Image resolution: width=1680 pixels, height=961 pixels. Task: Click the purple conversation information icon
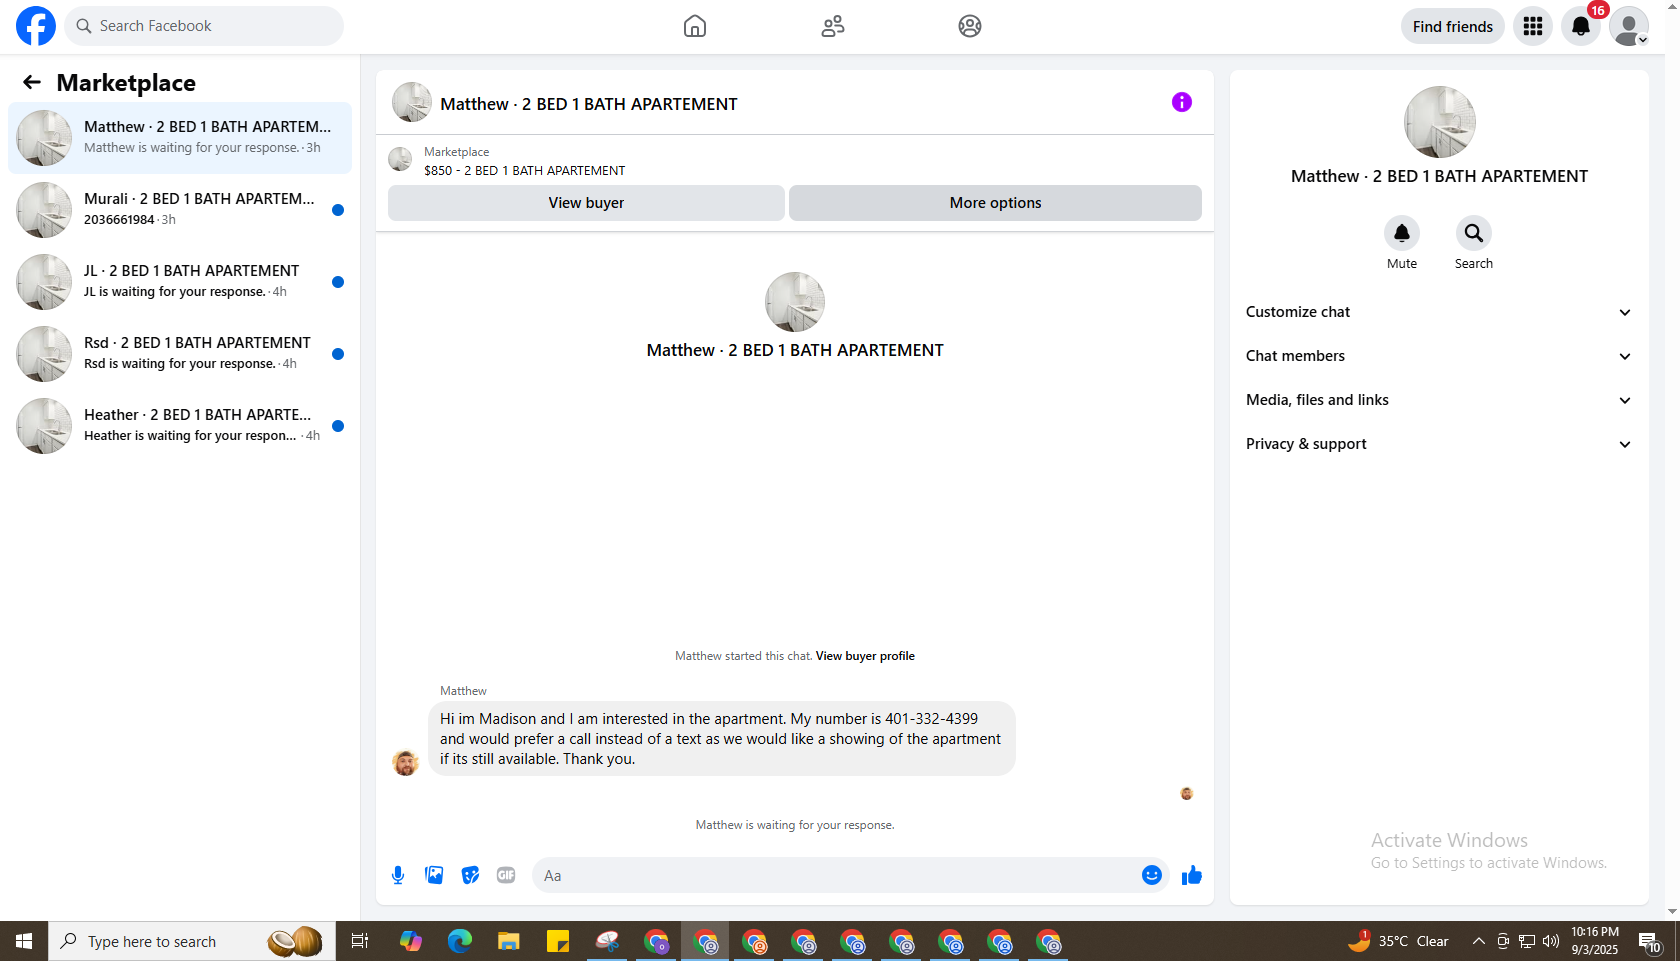coord(1182,102)
